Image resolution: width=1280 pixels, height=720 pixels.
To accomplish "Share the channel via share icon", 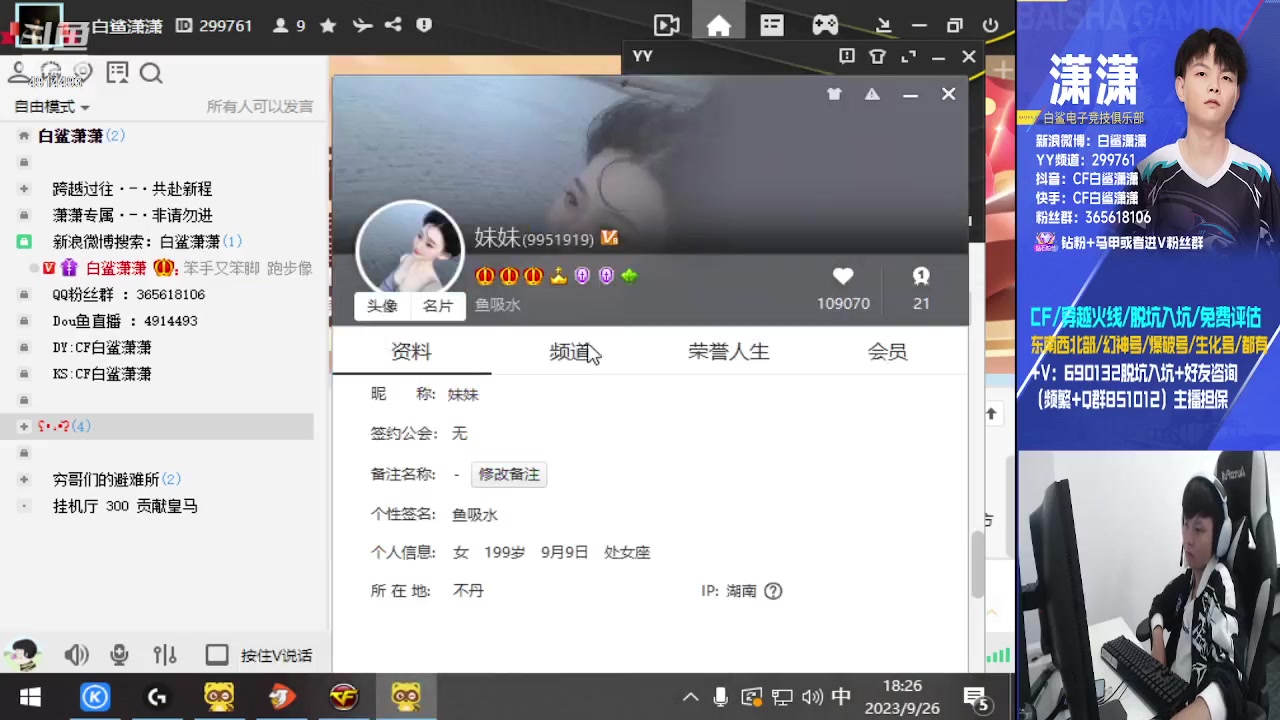I will tap(393, 26).
